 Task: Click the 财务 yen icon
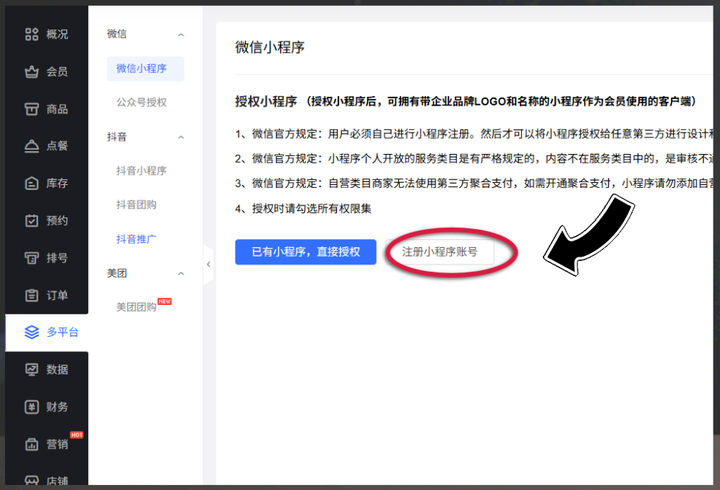(x=32, y=407)
